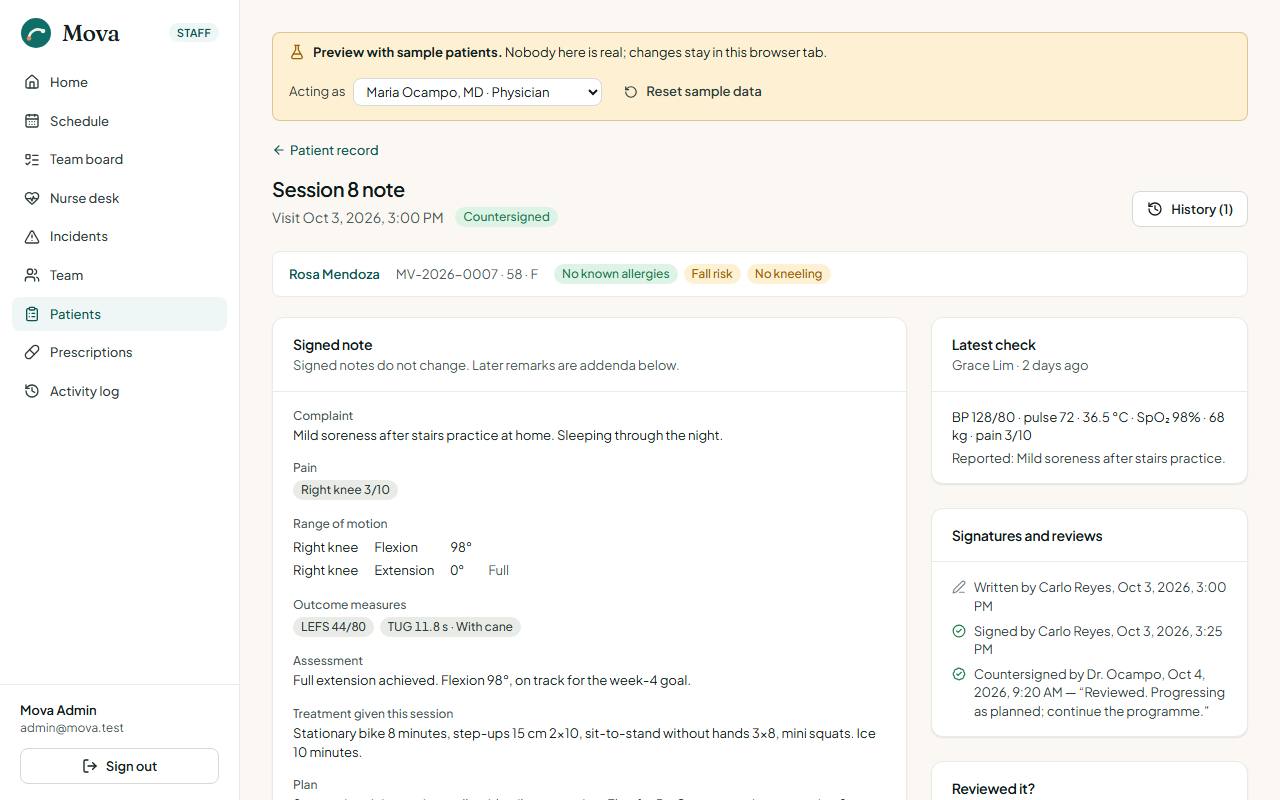Image resolution: width=1280 pixels, height=800 pixels.
Task: Open History (1) for this note
Action: [1190, 209]
